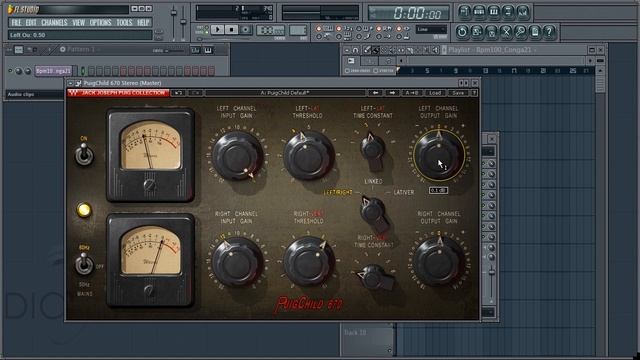Image resolution: width=640 pixels, height=360 pixels.
Task: Open the project info icon
Action: pyautogui.click(x=535, y=31)
